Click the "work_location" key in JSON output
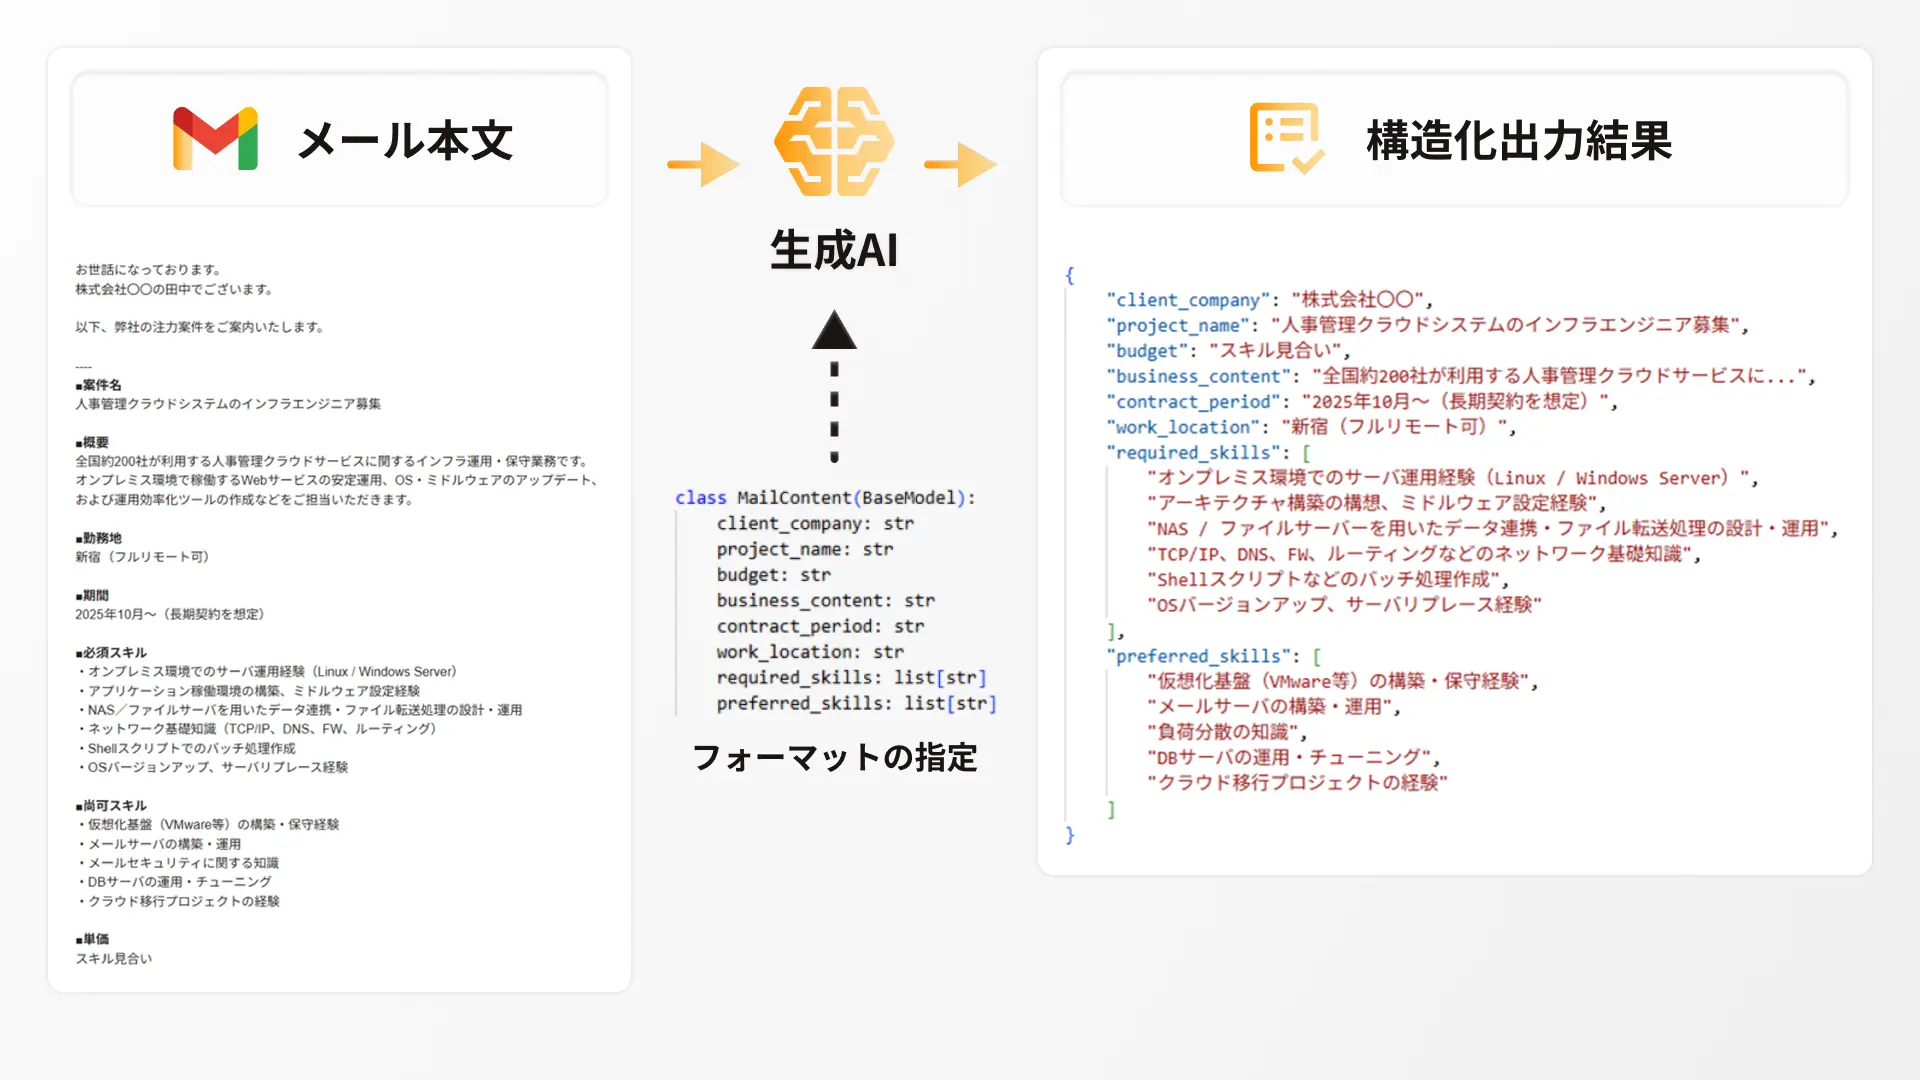The height and width of the screenshot is (1080, 1920). coord(1181,427)
